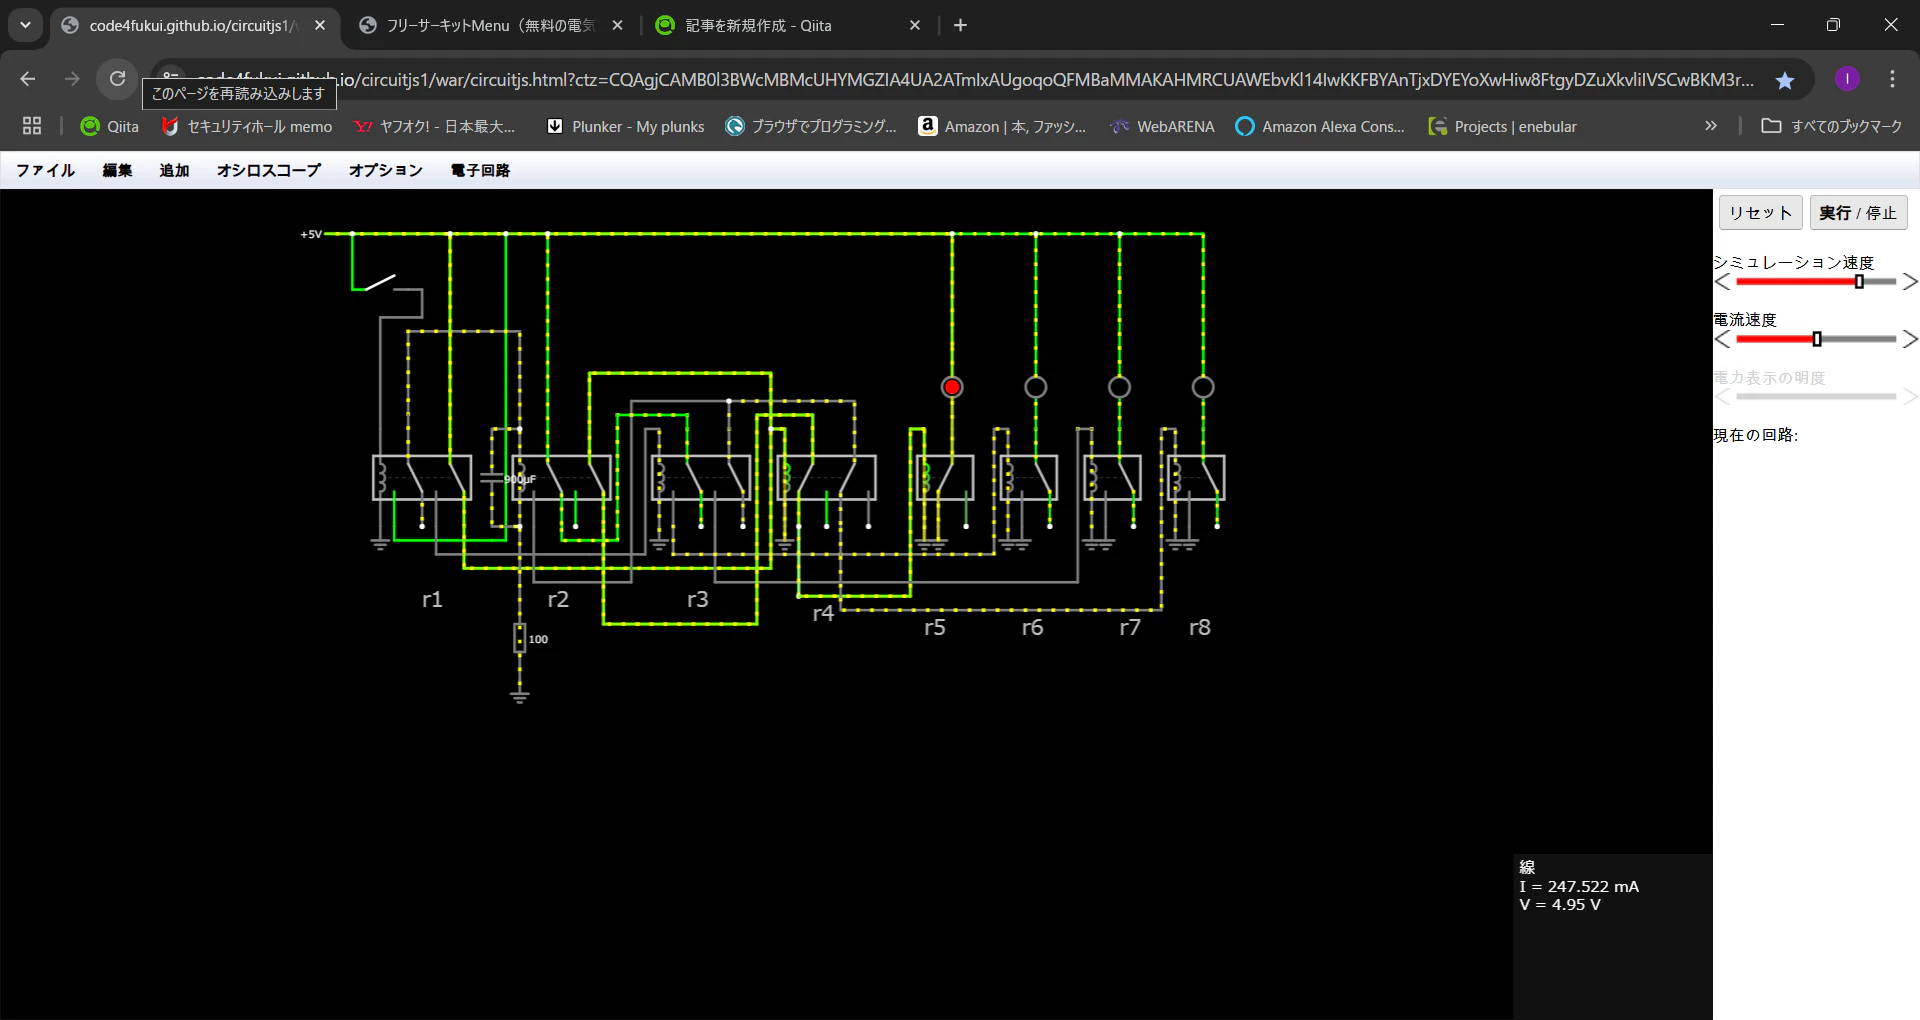Open the 電子回路 menu
Viewport: 1920px width, 1020px height.
(x=480, y=170)
